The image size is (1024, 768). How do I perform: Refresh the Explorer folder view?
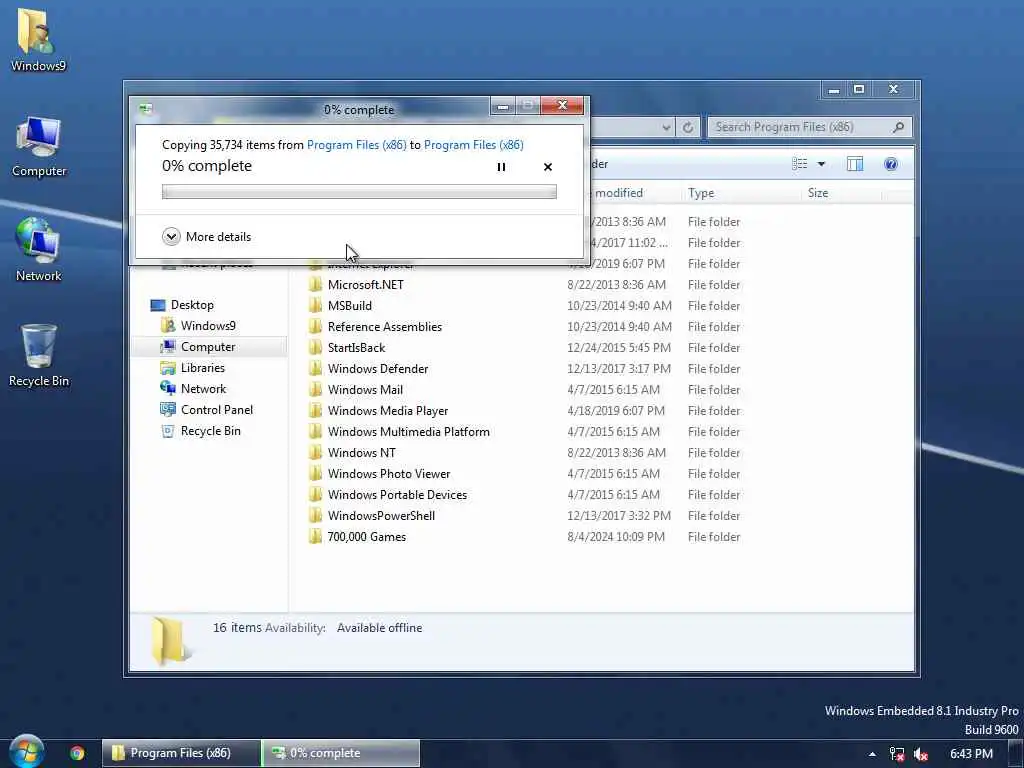tap(688, 127)
